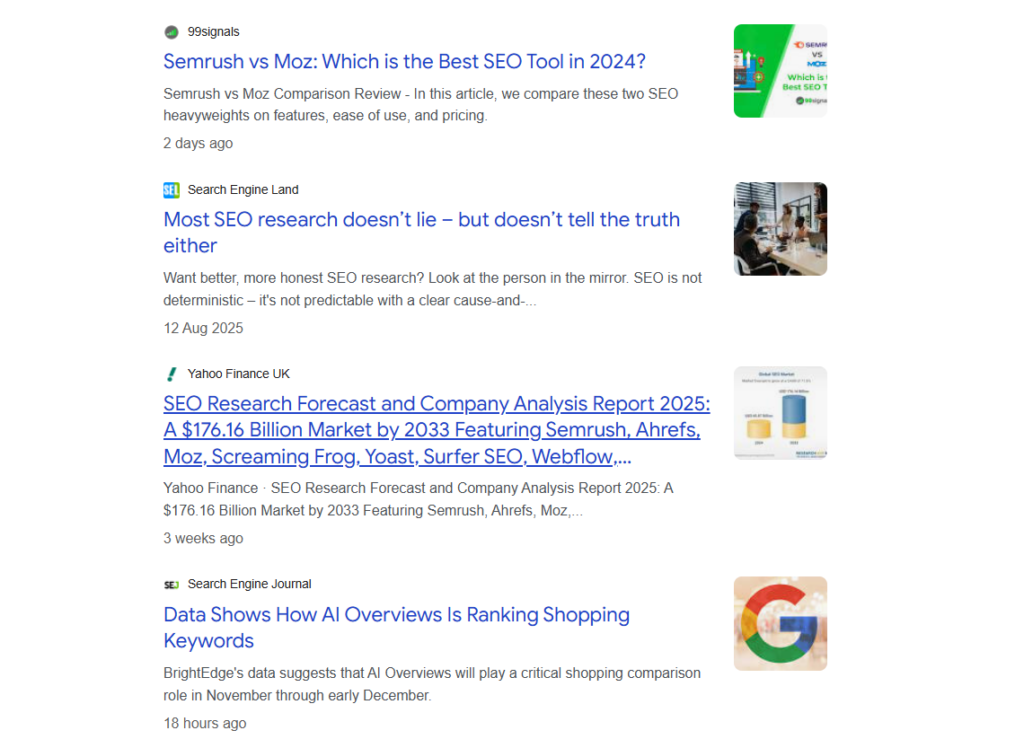This screenshot has height=748, width=1024.
Task: Click the Yahoo Finance UK source name
Action: [239, 374]
